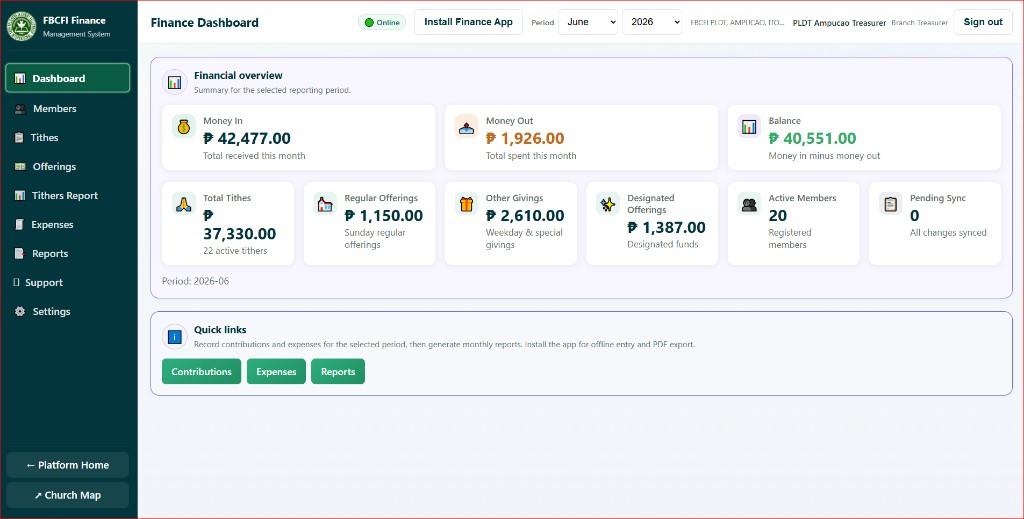Click the green Online status indicator
Image resolution: width=1024 pixels, height=519 pixels.
pyautogui.click(x=382, y=22)
